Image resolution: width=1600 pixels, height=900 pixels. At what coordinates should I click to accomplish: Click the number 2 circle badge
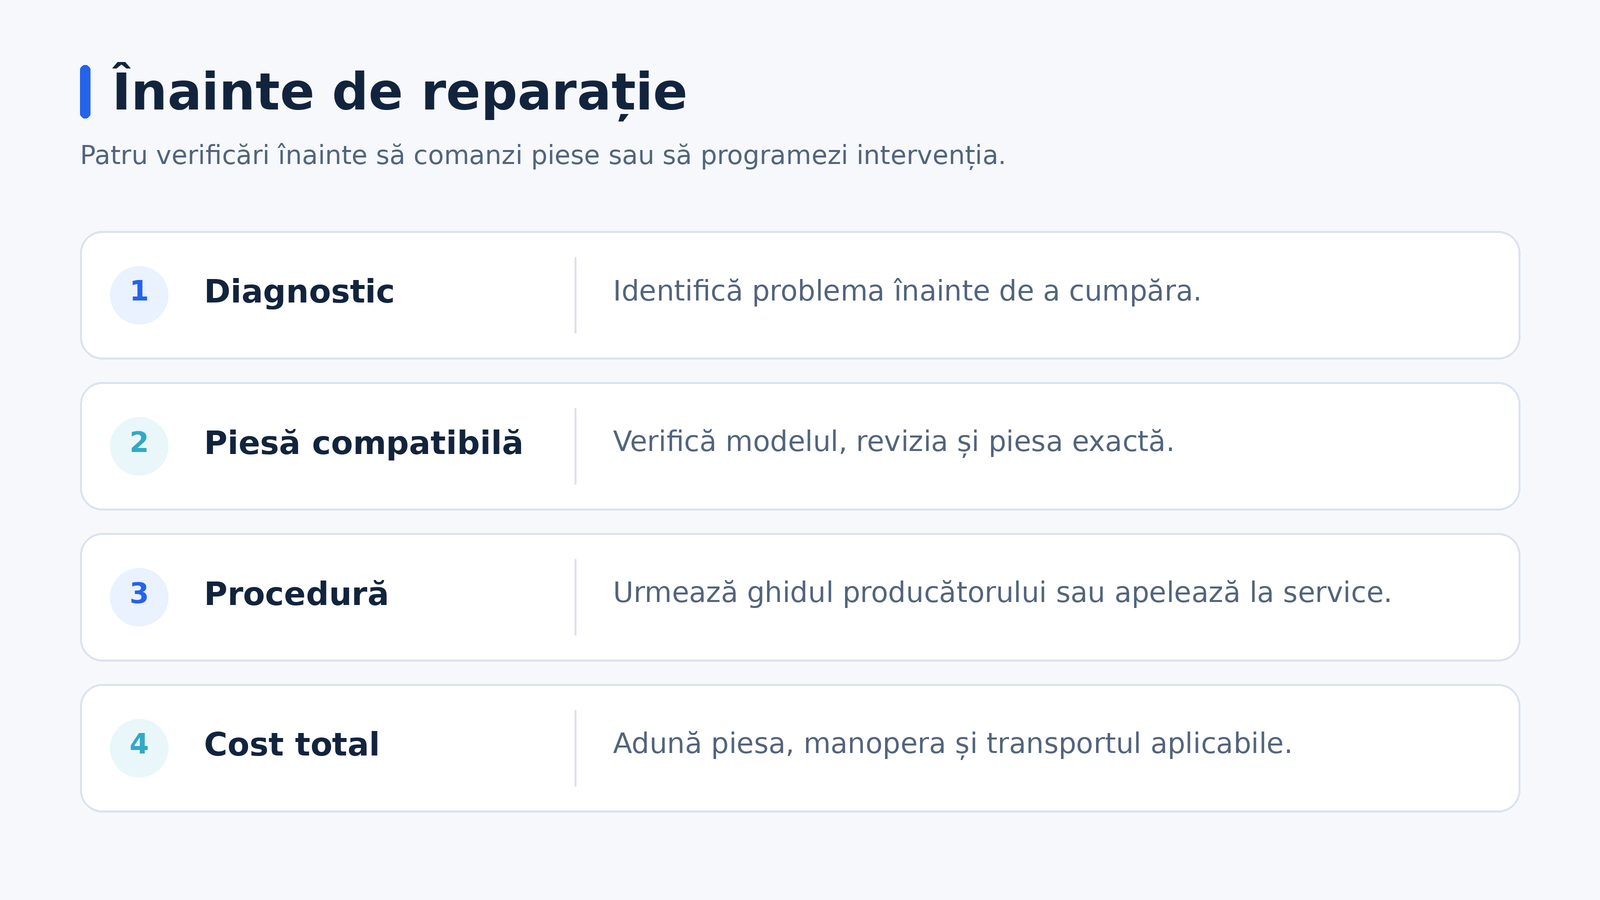[139, 446]
